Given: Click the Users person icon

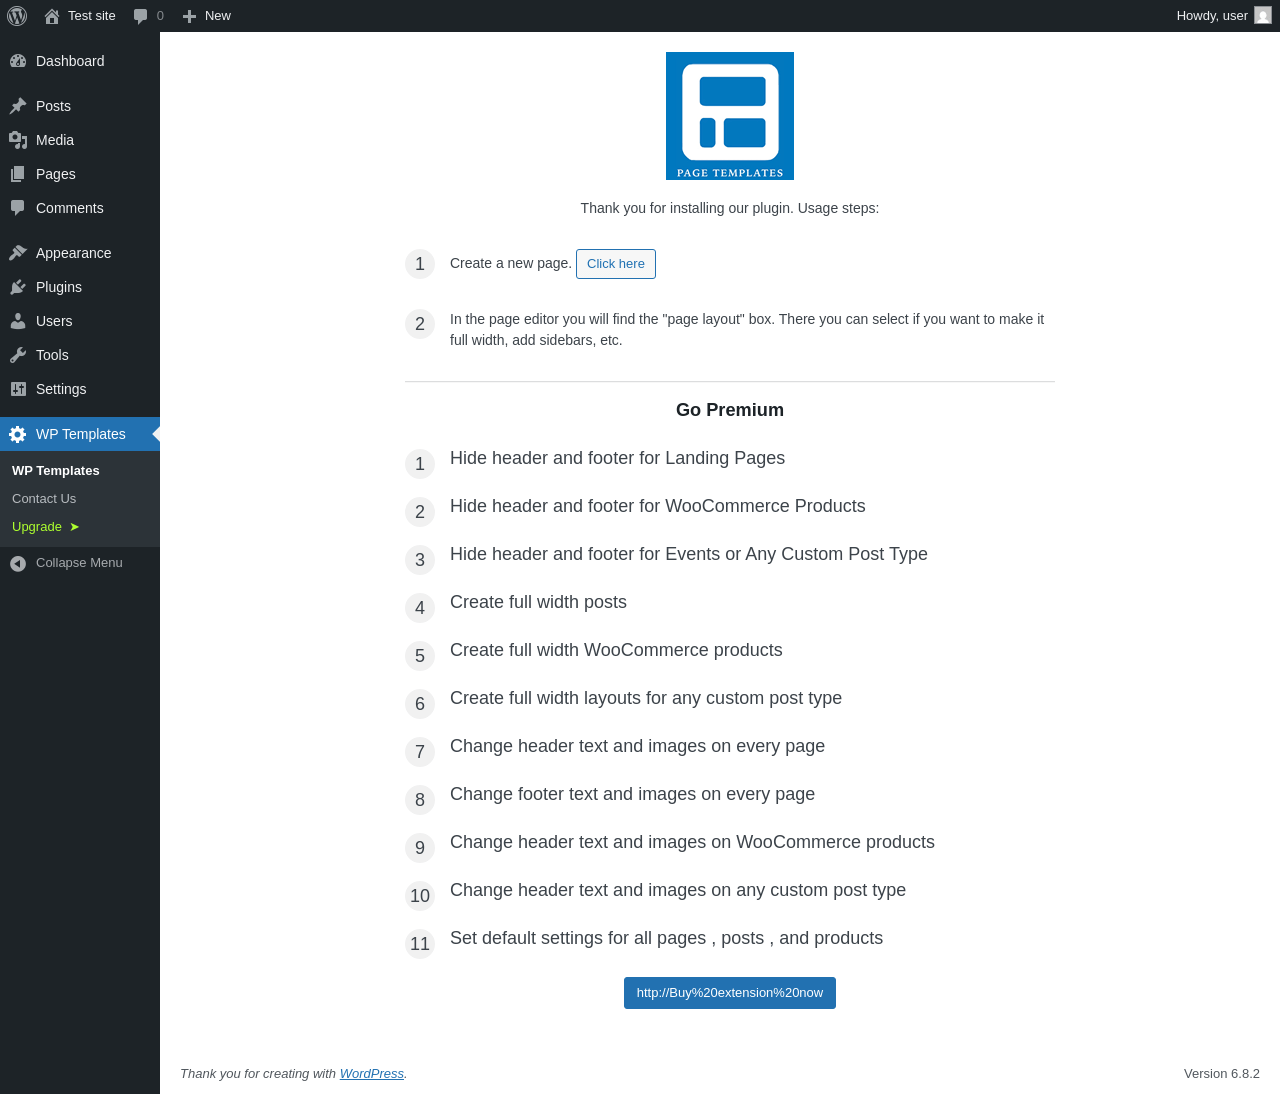Looking at the screenshot, I should tap(18, 321).
